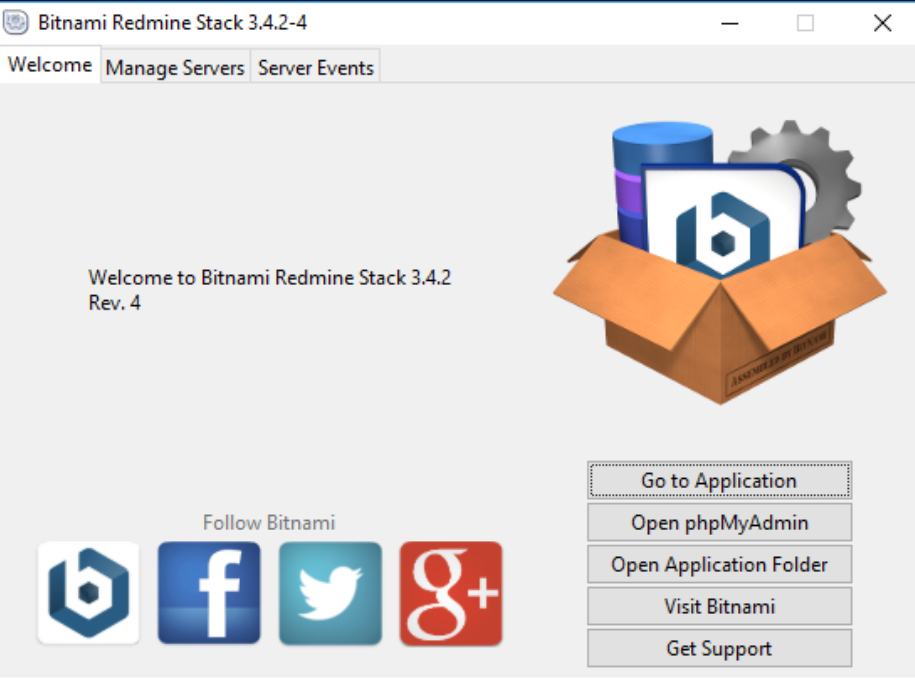Image resolution: width=915 pixels, height=678 pixels.
Task: Select the Welcome tab
Action: click(x=49, y=64)
